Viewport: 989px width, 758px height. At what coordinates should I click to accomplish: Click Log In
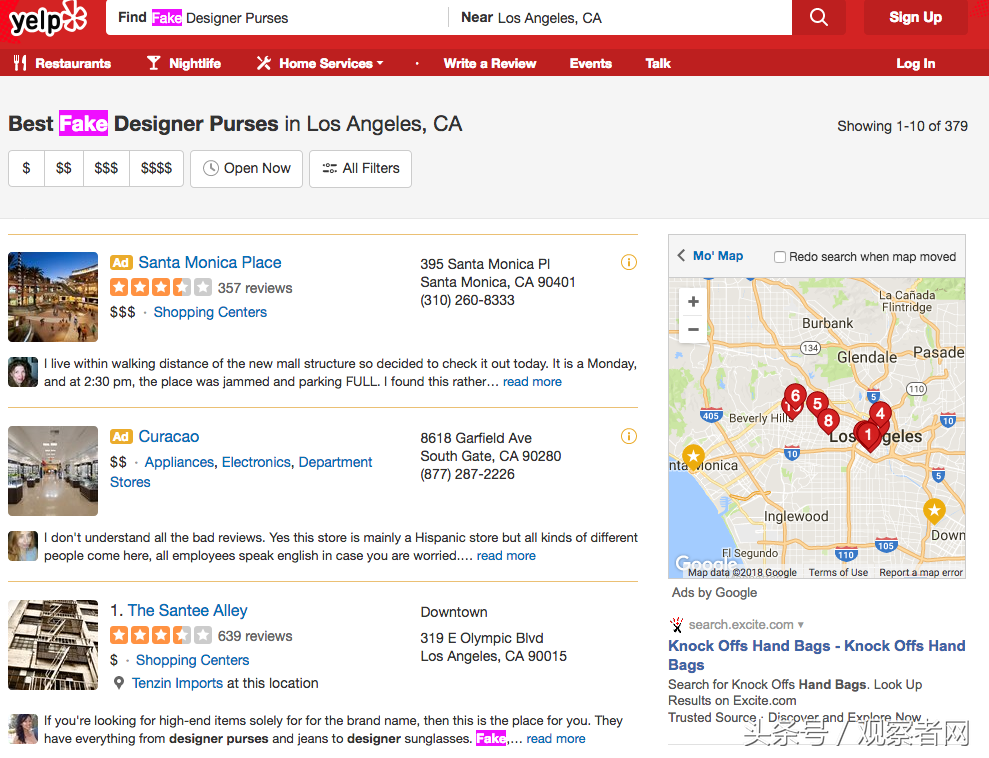click(916, 63)
